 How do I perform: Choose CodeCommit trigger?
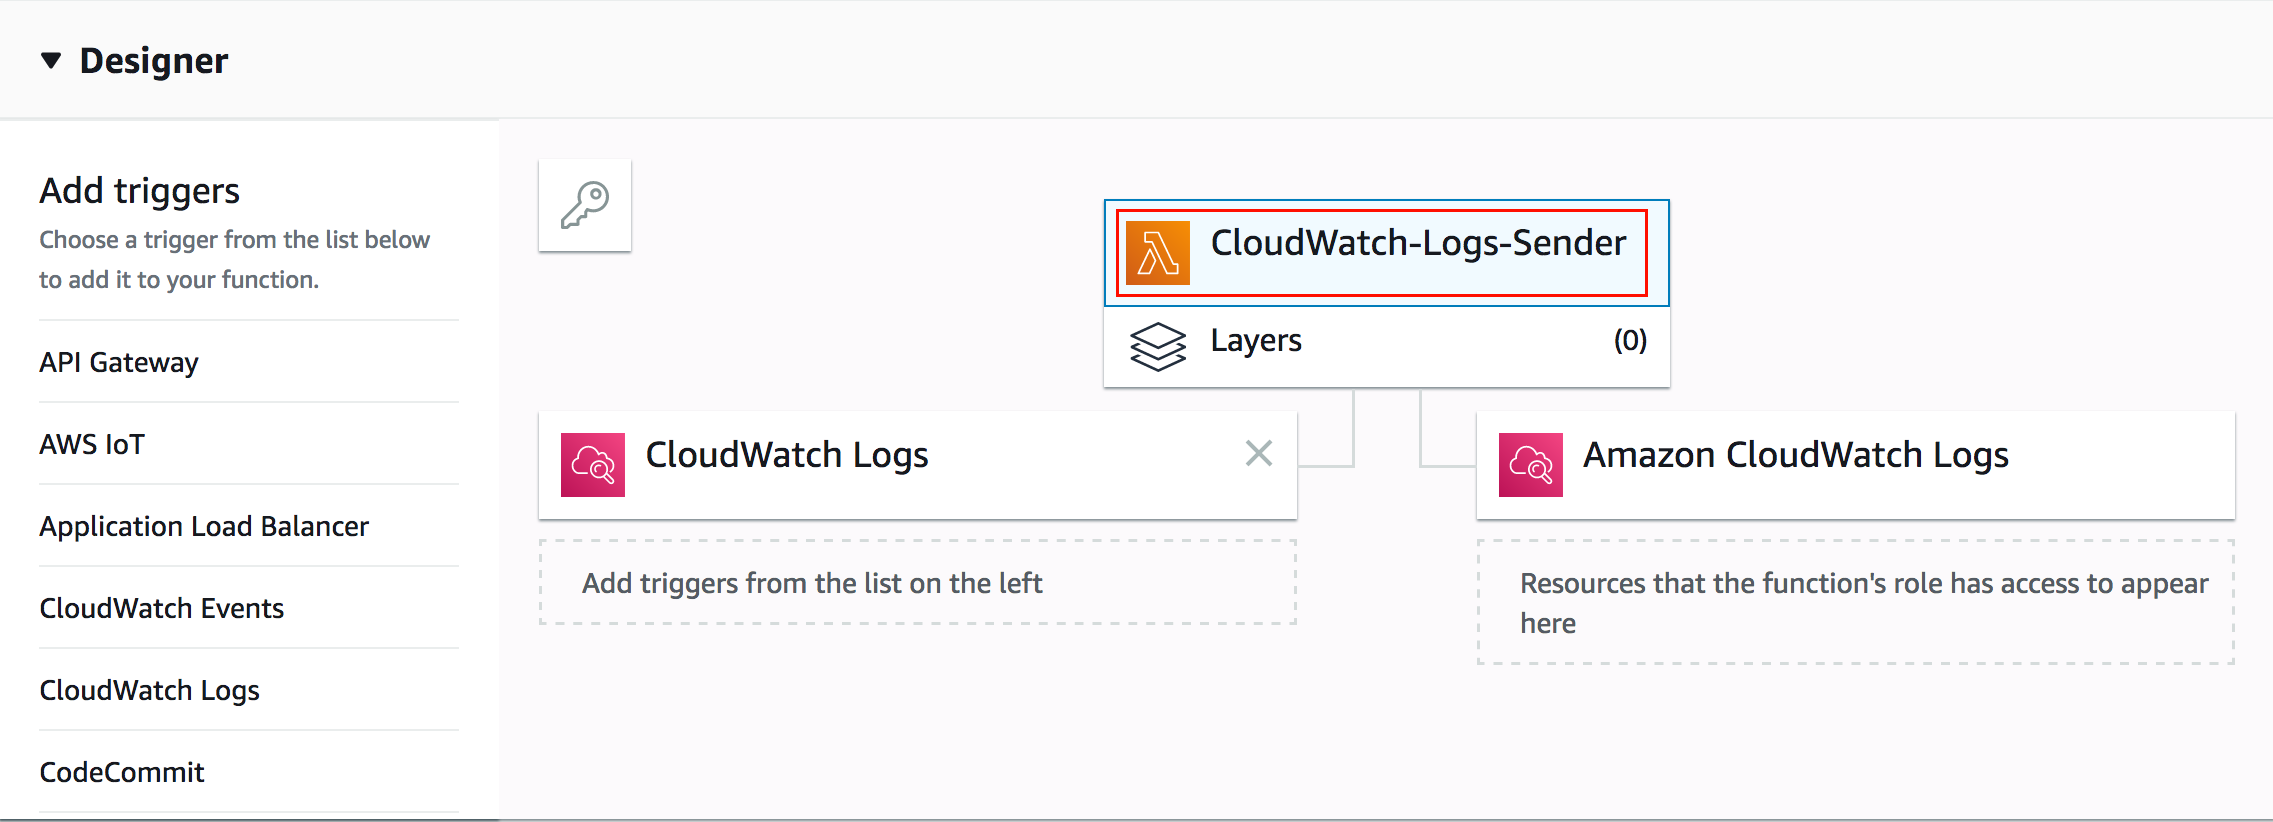[122, 772]
